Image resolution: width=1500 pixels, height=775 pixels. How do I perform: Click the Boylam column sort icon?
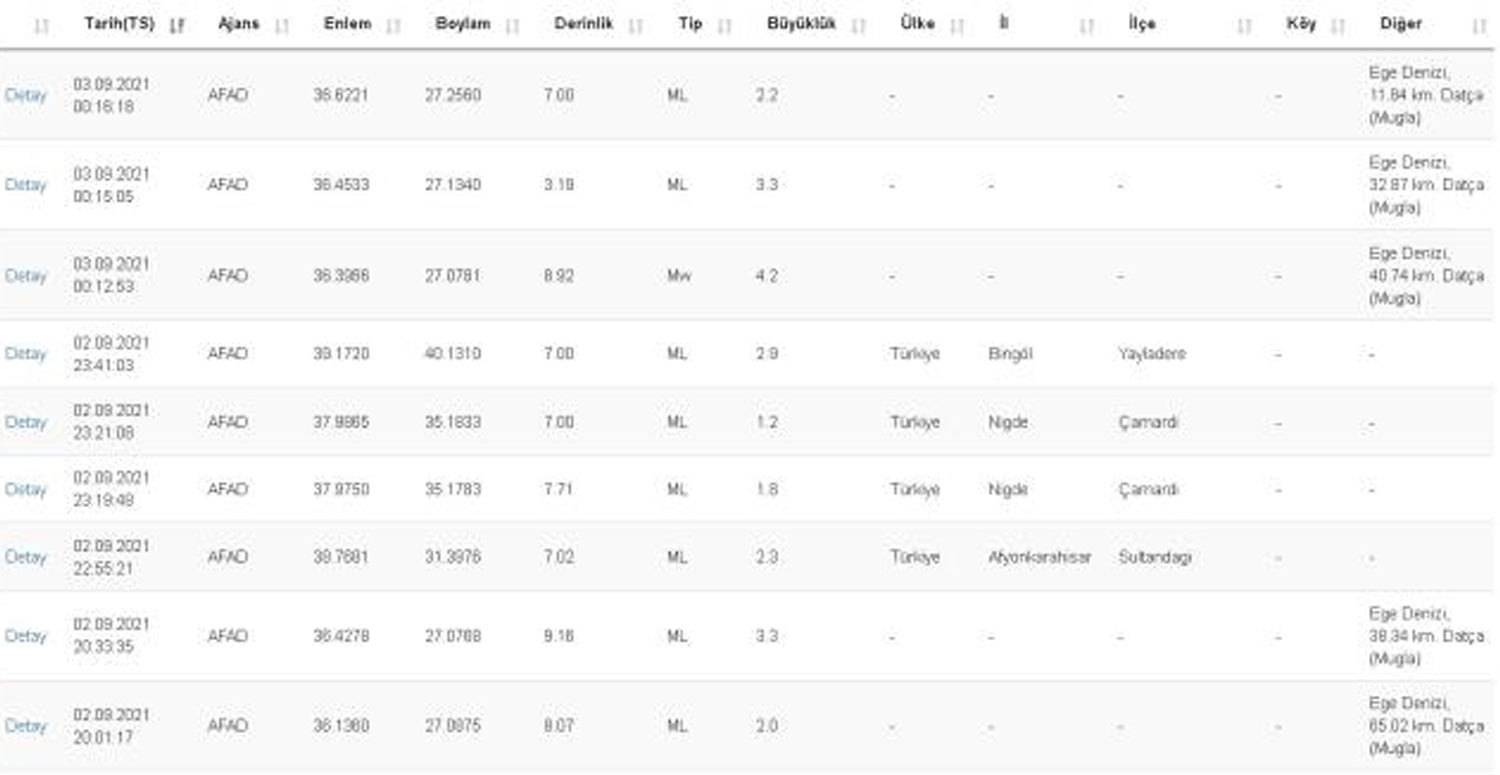point(513,26)
